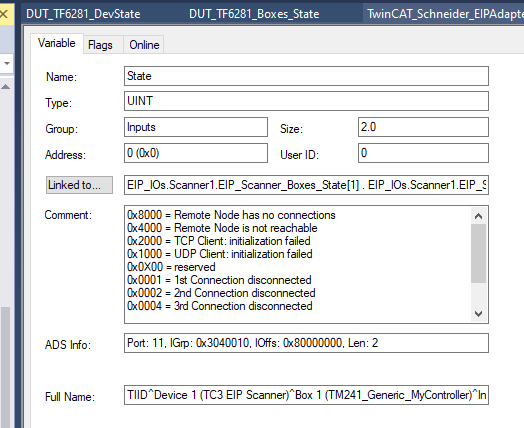Open the left panel dropdown arrow
Image resolution: width=524 pixels, height=428 pixels.
click(x=7, y=63)
